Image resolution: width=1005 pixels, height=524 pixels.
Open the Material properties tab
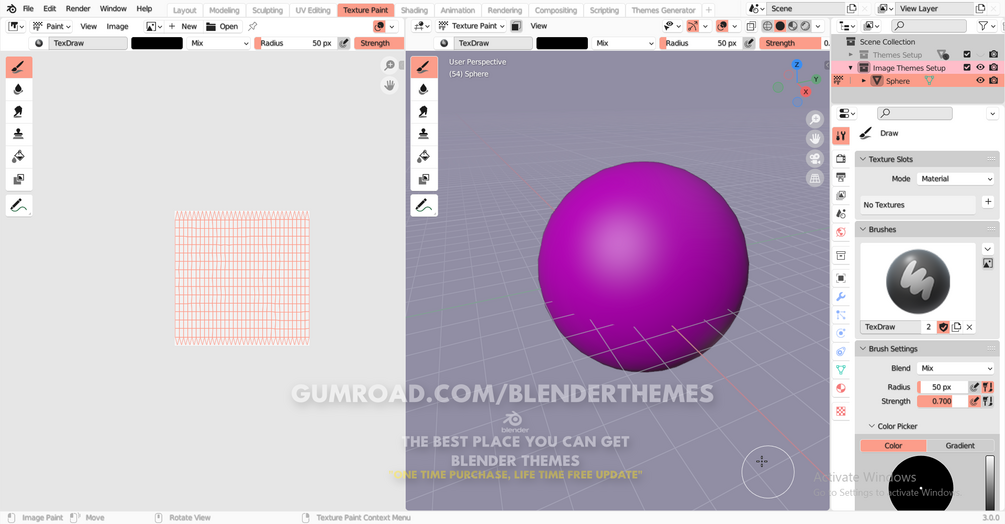click(x=841, y=388)
